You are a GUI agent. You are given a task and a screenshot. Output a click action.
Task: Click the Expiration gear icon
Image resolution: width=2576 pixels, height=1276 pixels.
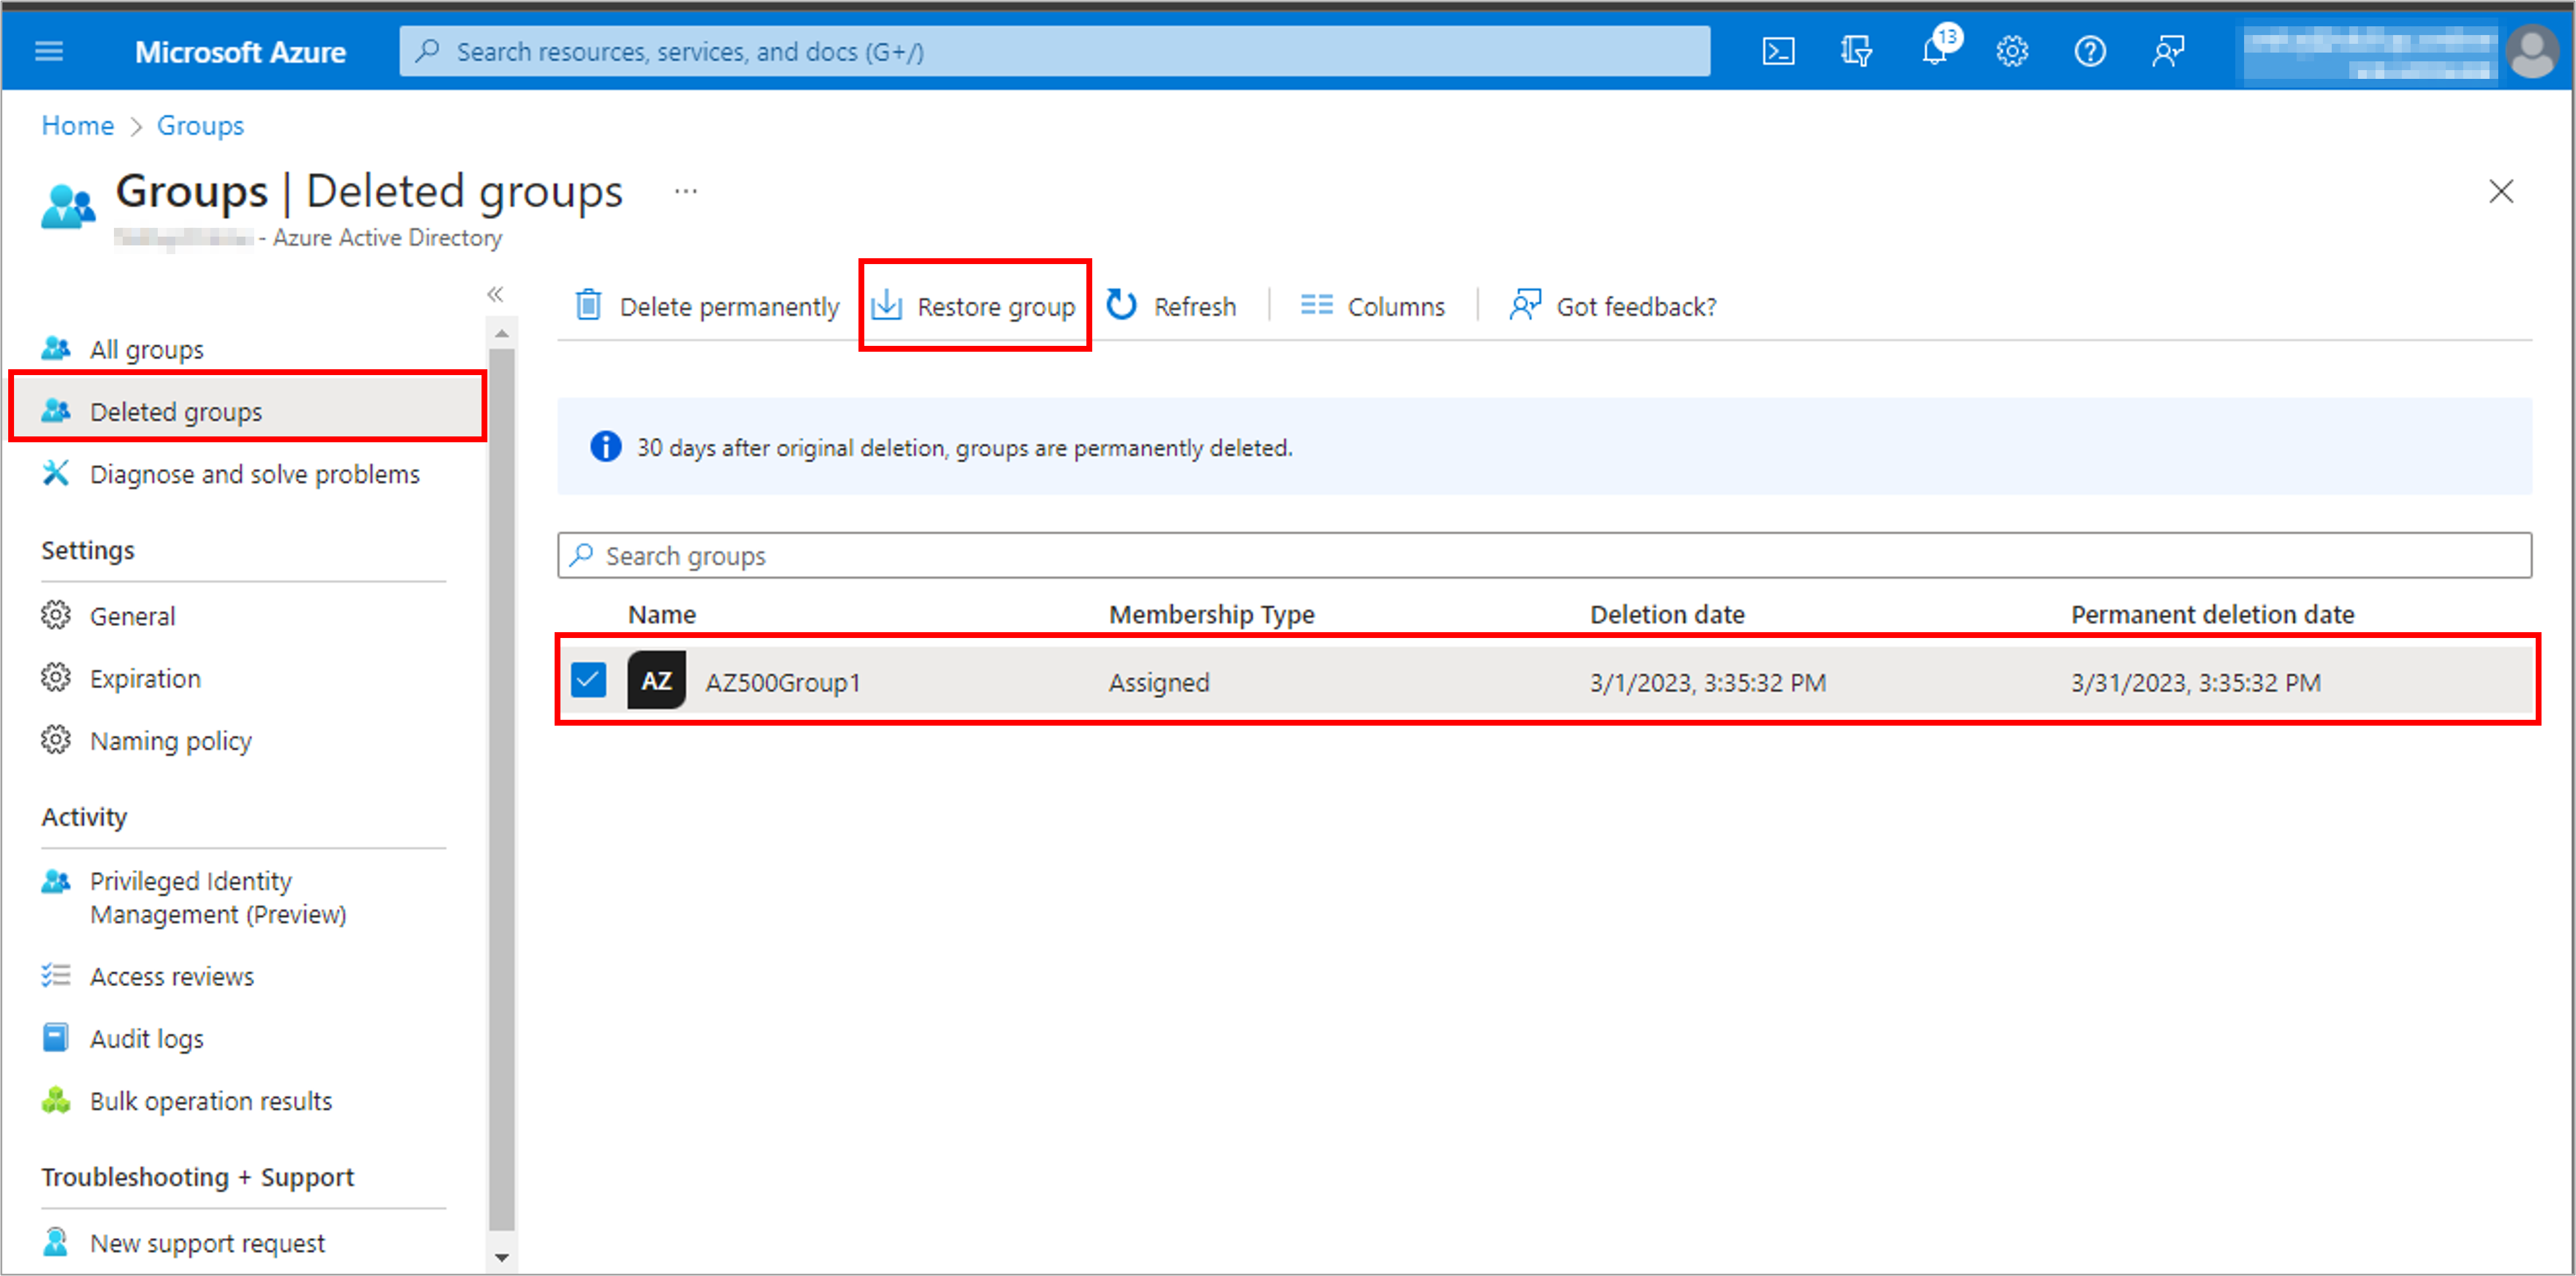tap(56, 678)
